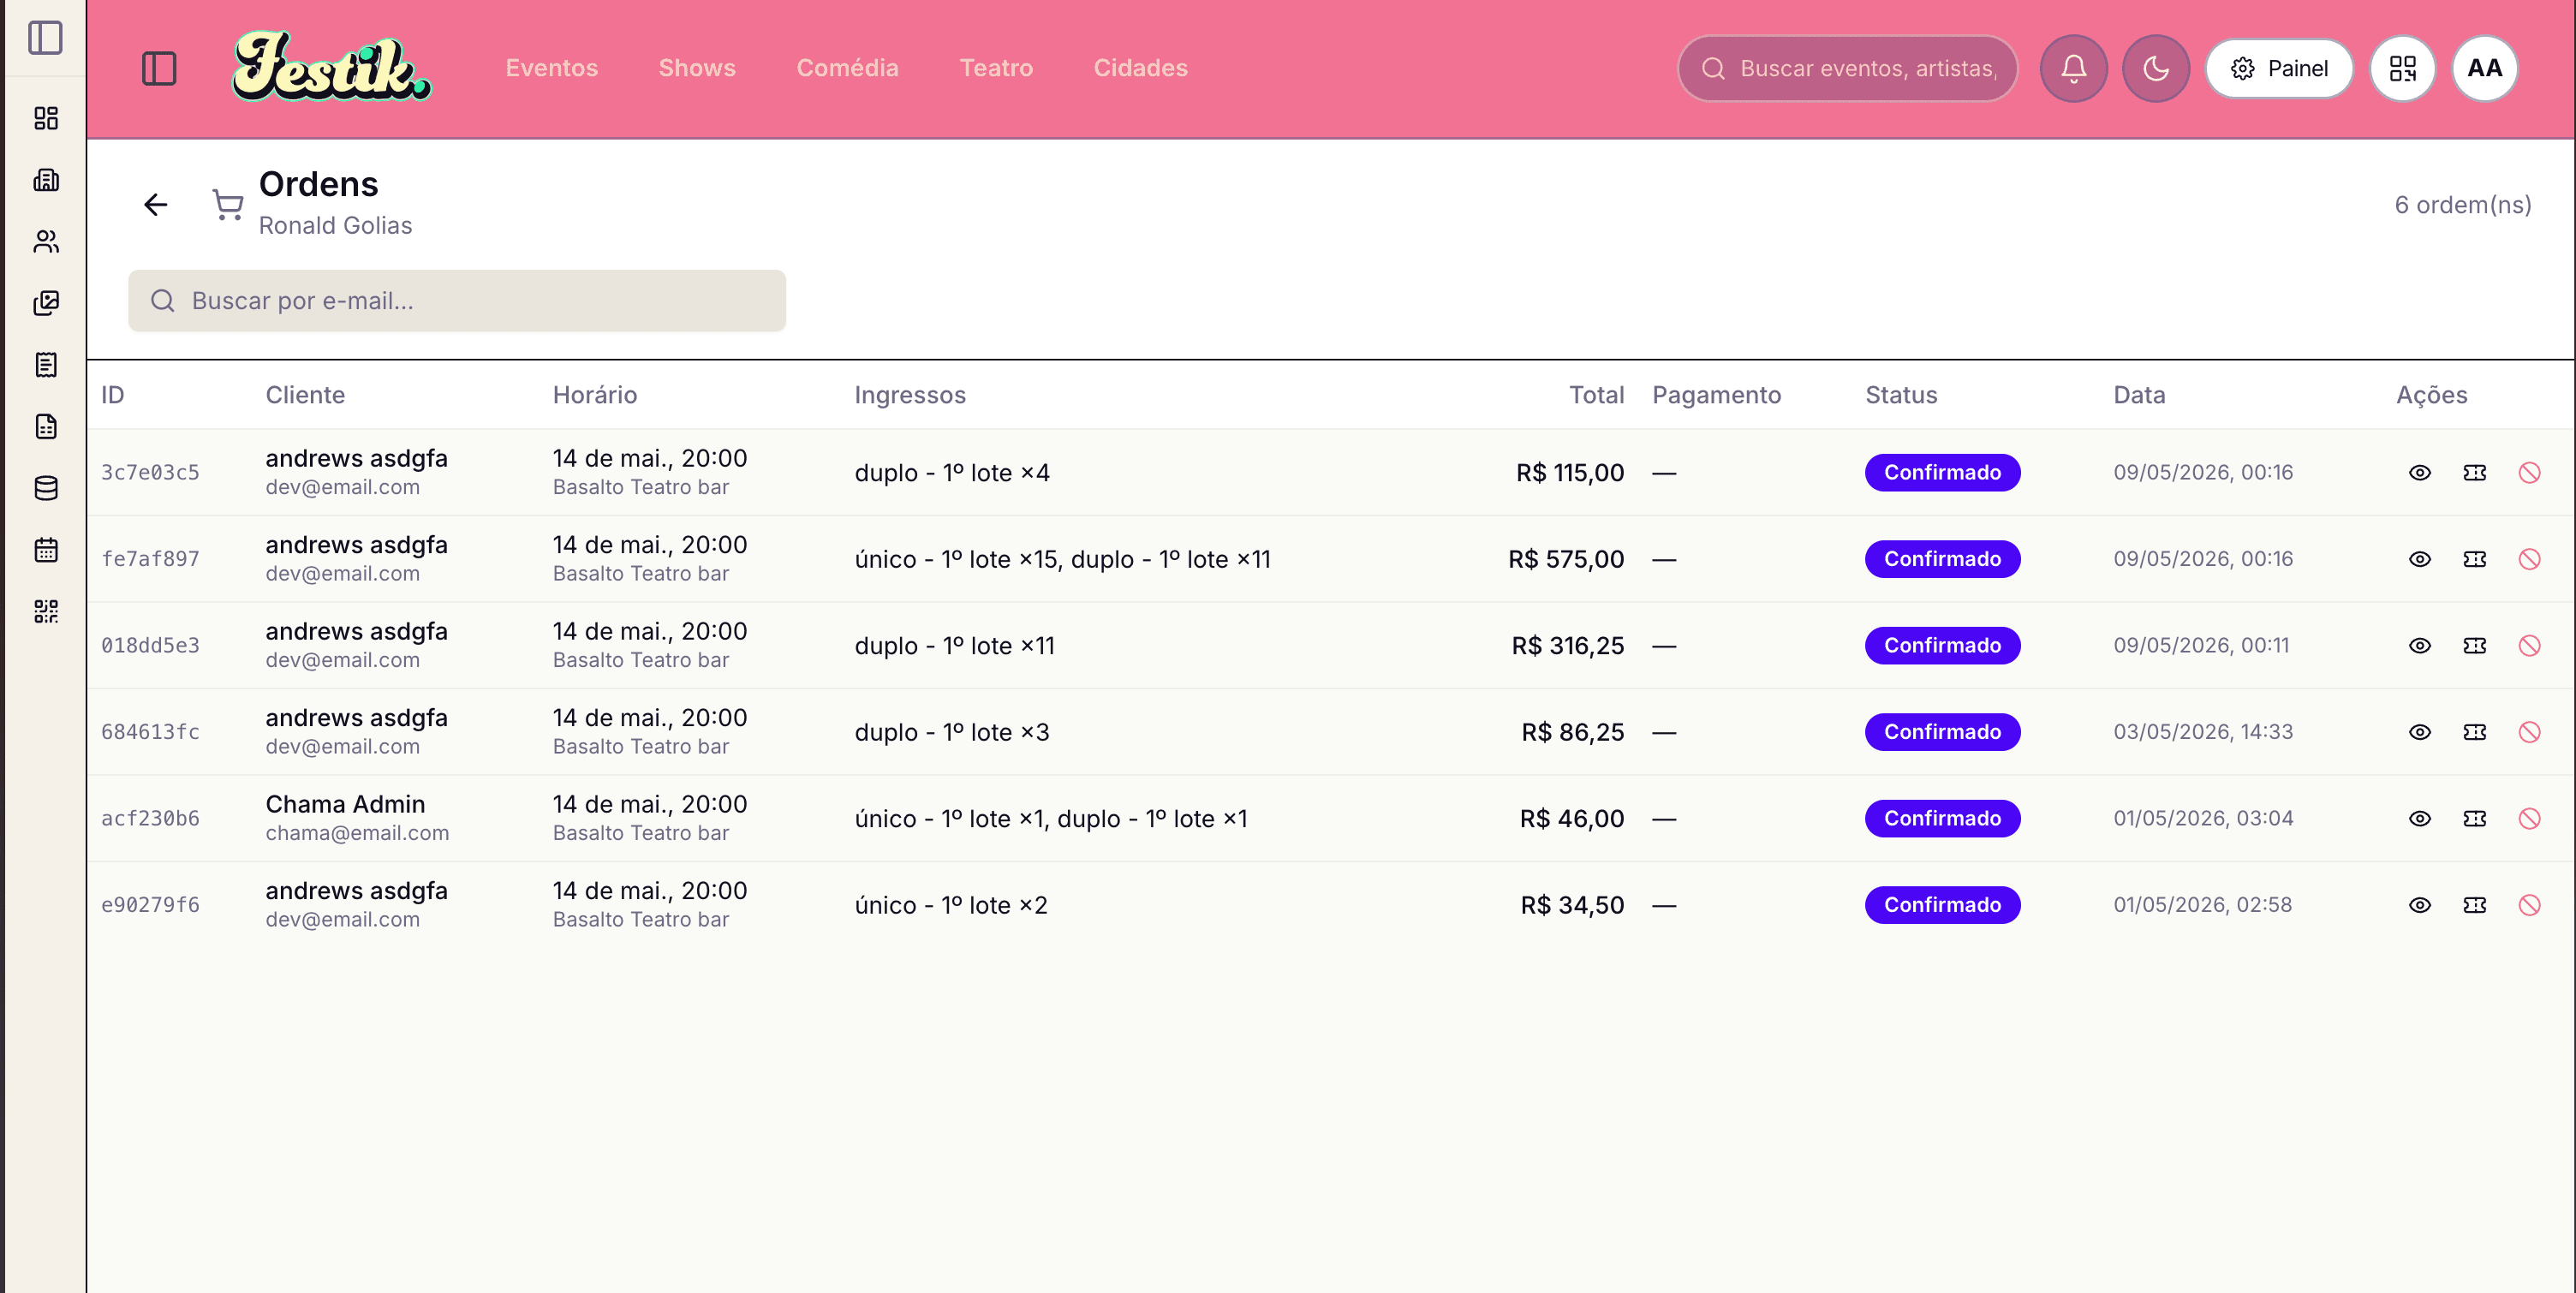This screenshot has height=1293, width=2576.
Task: Go to Shows in navigation
Action: (x=697, y=68)
